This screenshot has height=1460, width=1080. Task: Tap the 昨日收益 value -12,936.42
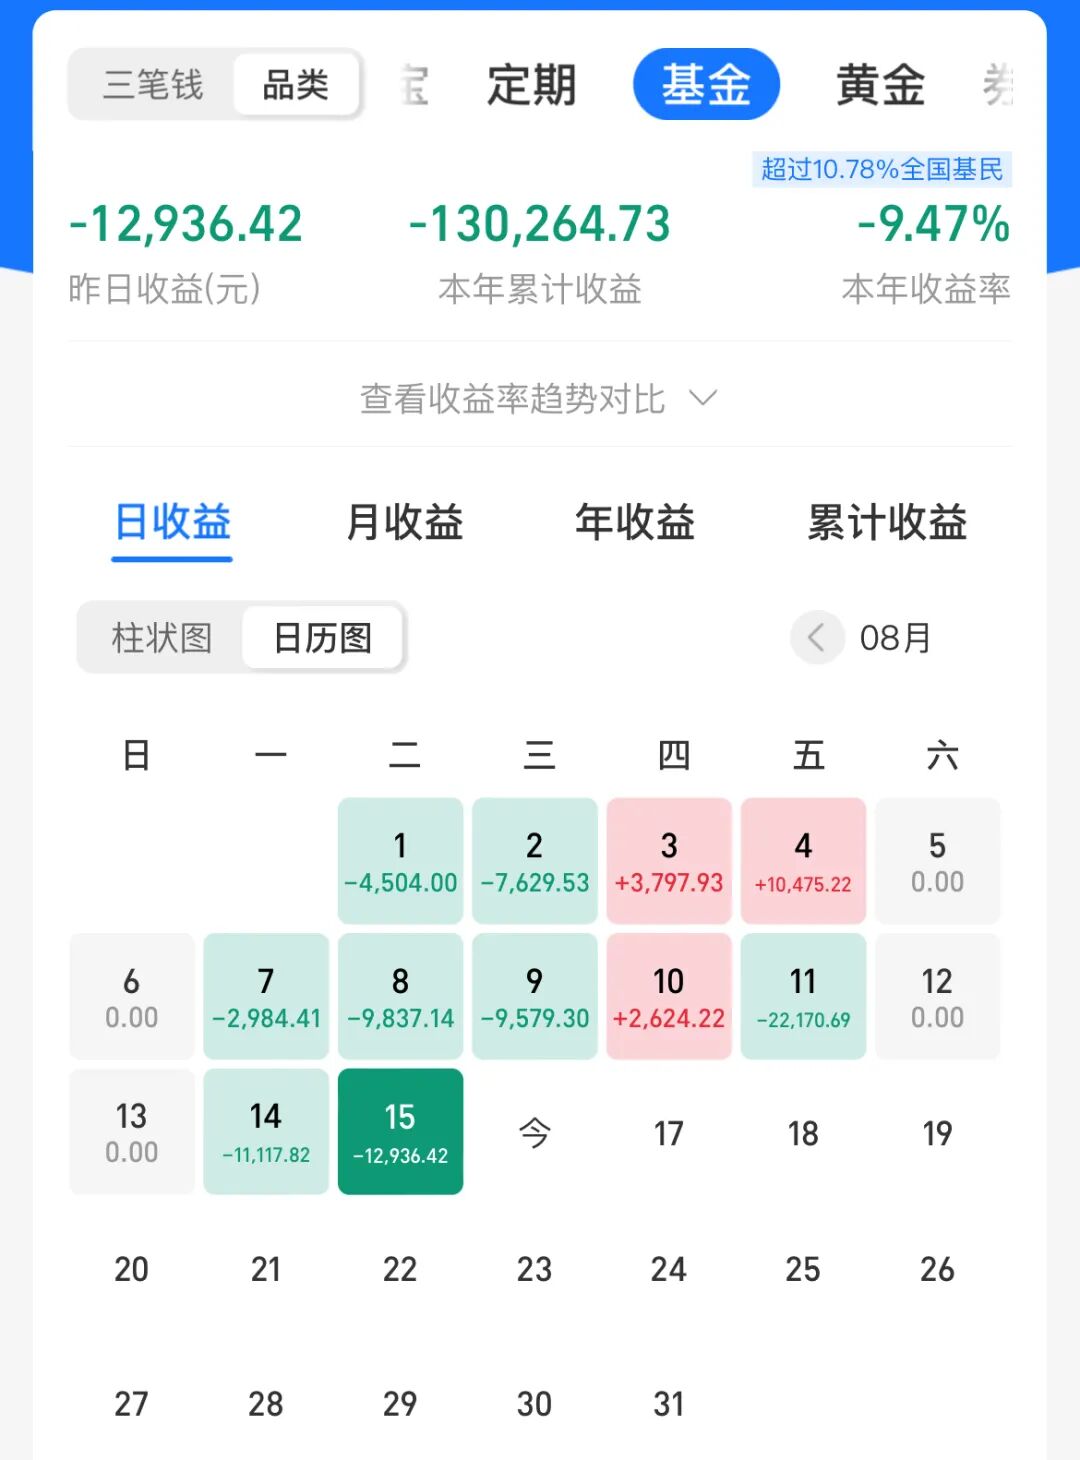pos(186,224)
